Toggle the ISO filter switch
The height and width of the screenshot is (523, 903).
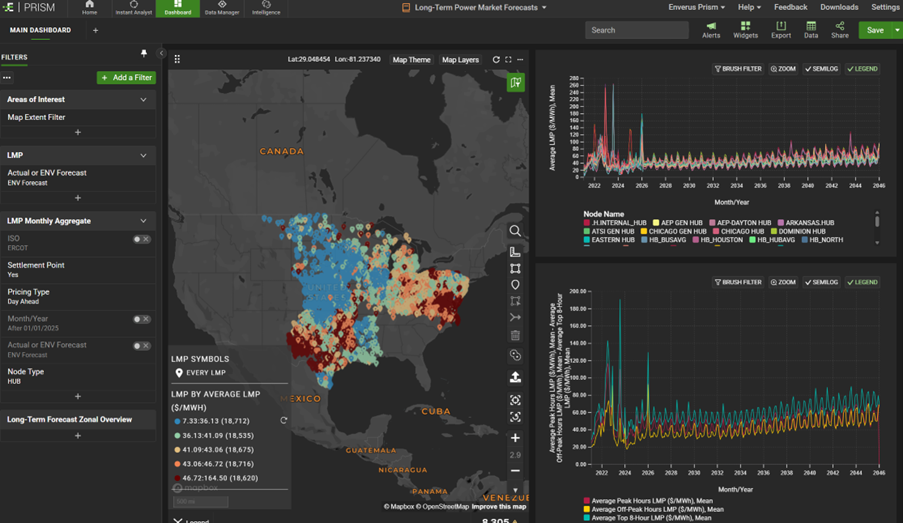point(142,239)
